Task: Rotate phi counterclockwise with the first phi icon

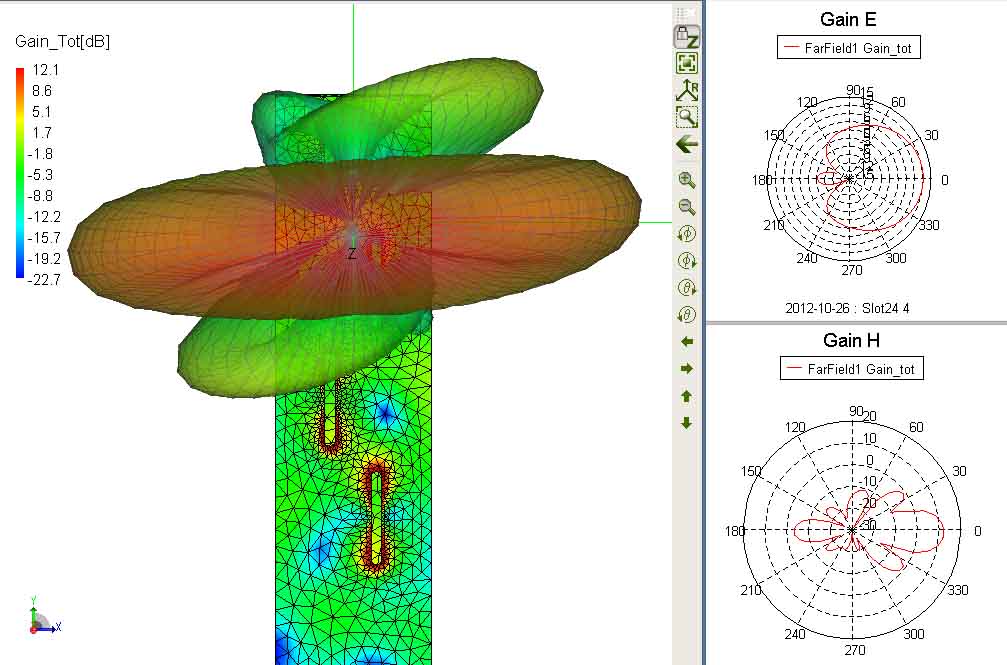Action: click(687, 233)
